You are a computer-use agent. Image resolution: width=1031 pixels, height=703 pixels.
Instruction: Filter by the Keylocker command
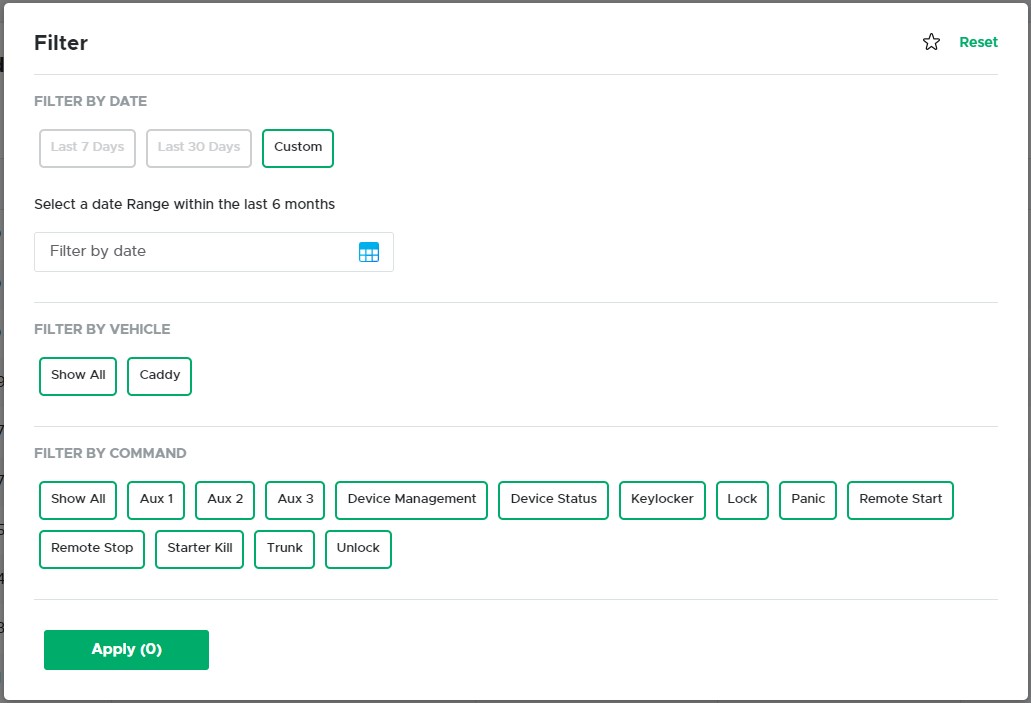click(662, 500)
